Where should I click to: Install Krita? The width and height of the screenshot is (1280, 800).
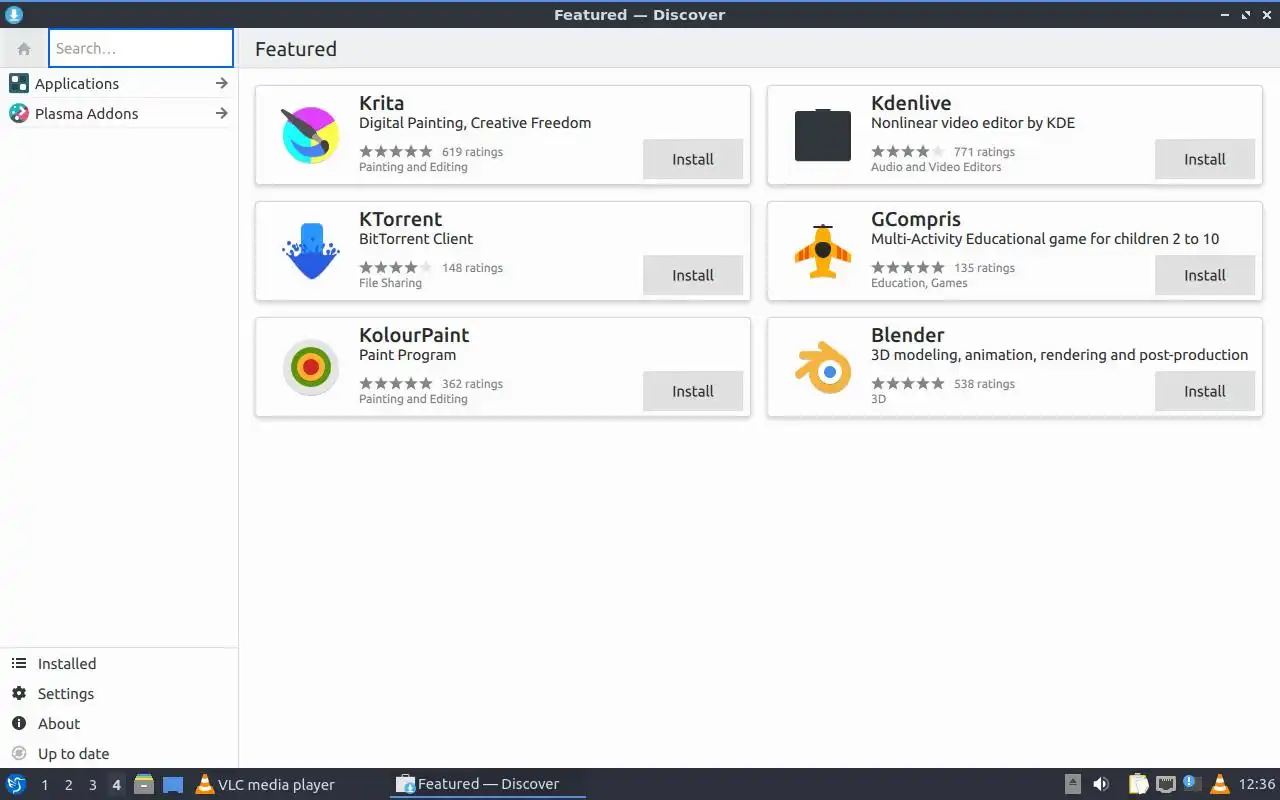[693, 159]
